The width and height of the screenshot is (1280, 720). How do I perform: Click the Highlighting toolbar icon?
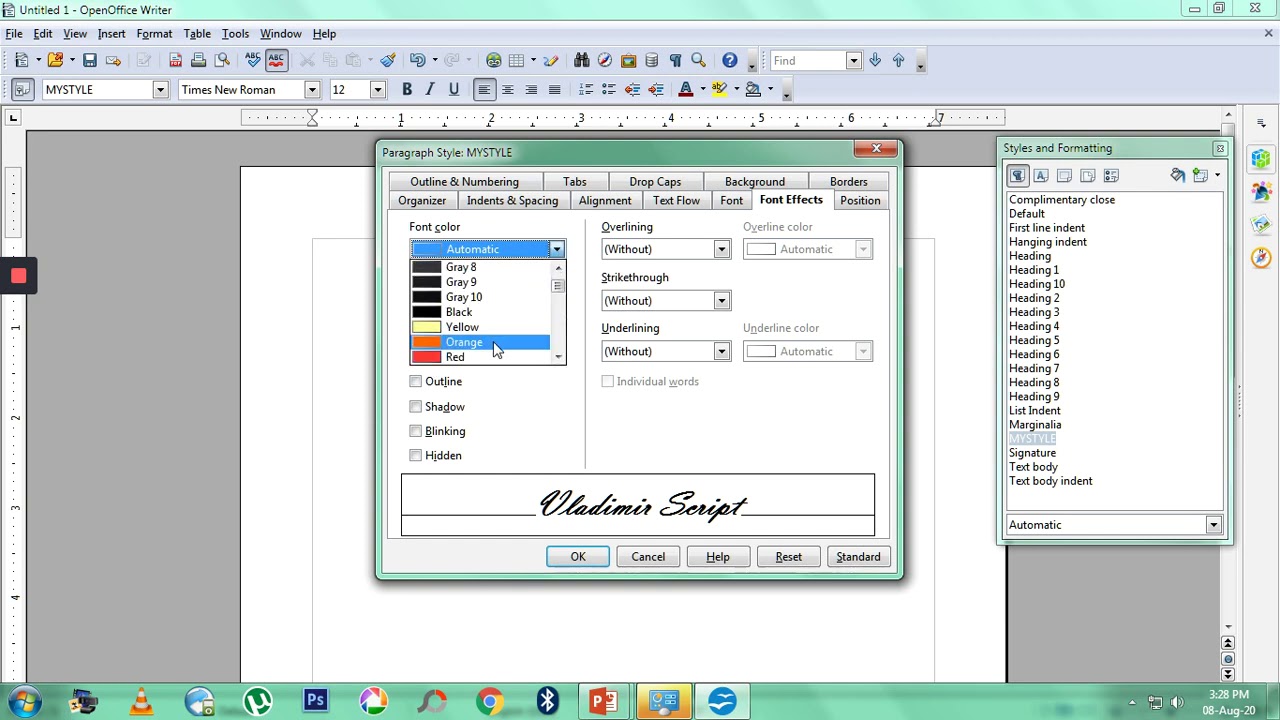coord(719,90)
